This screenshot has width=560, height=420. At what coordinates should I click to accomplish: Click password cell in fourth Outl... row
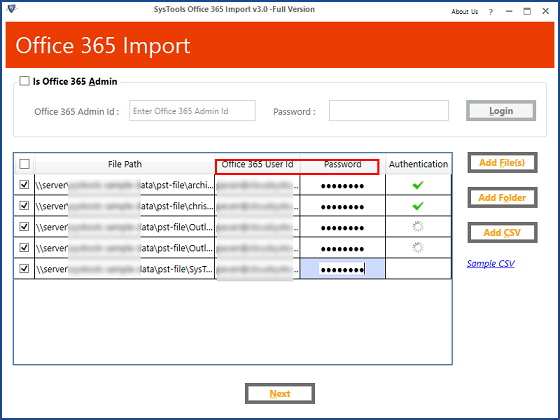[342, 248]
